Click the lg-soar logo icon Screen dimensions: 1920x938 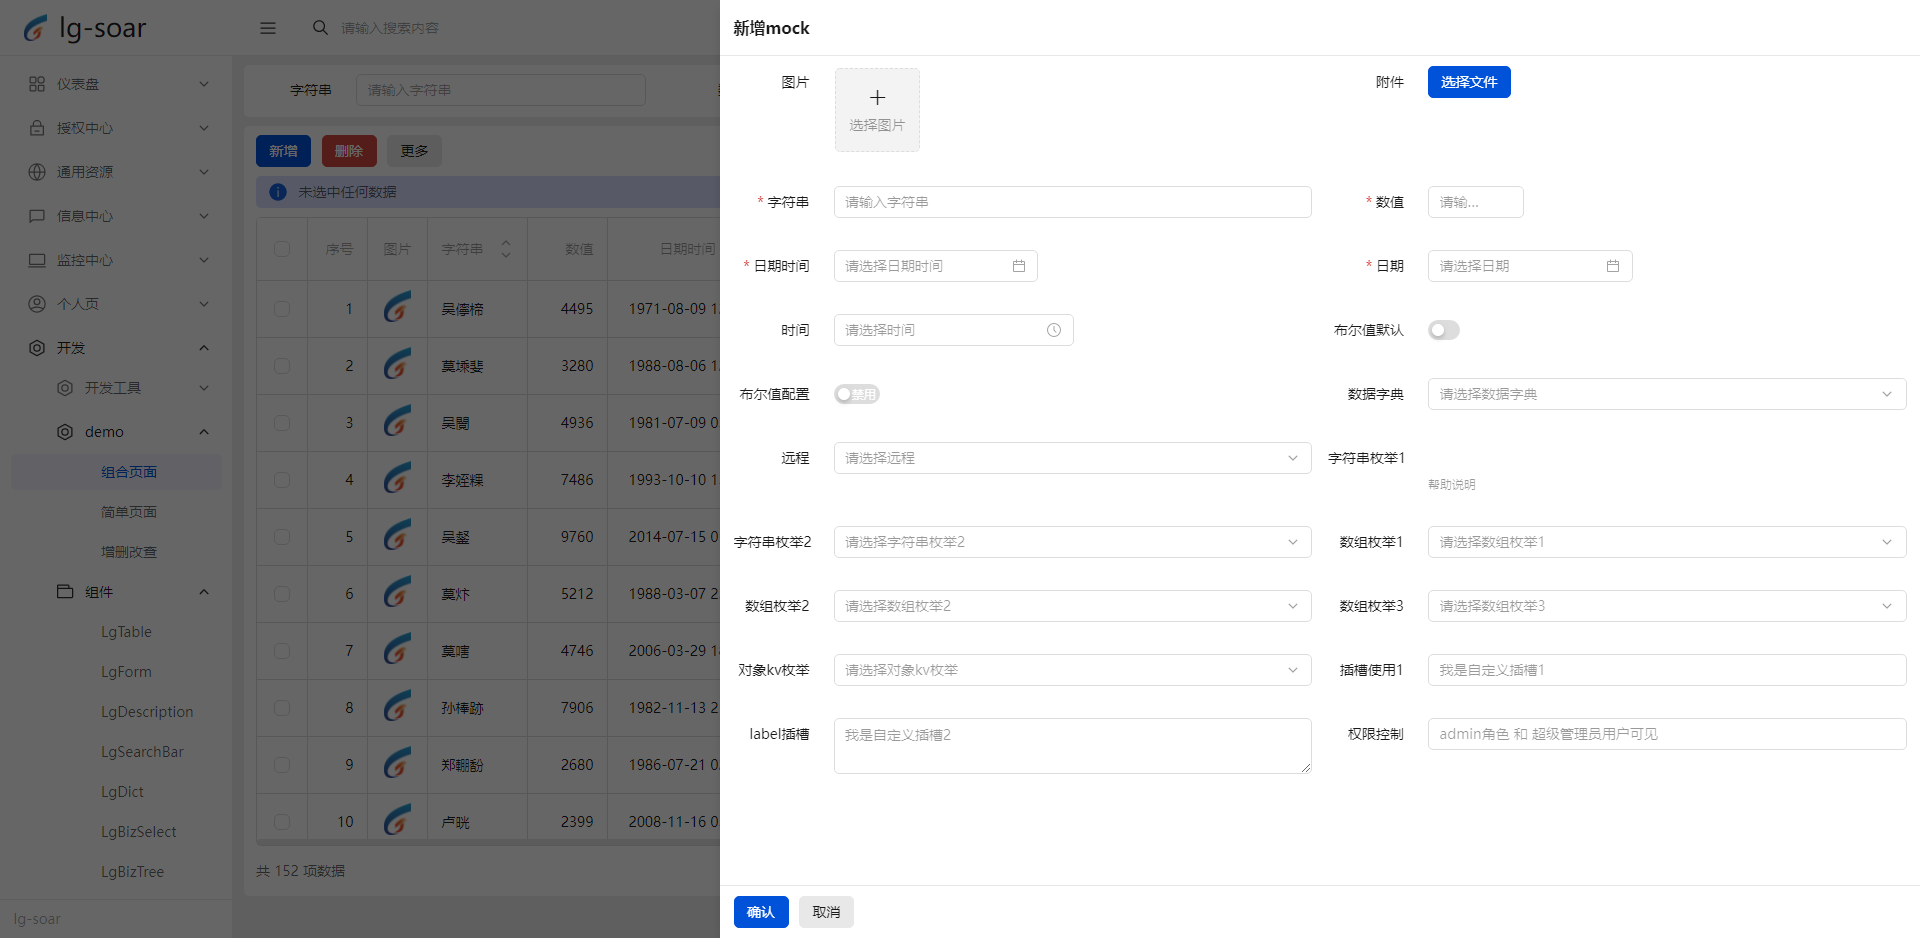coord(35,28)
